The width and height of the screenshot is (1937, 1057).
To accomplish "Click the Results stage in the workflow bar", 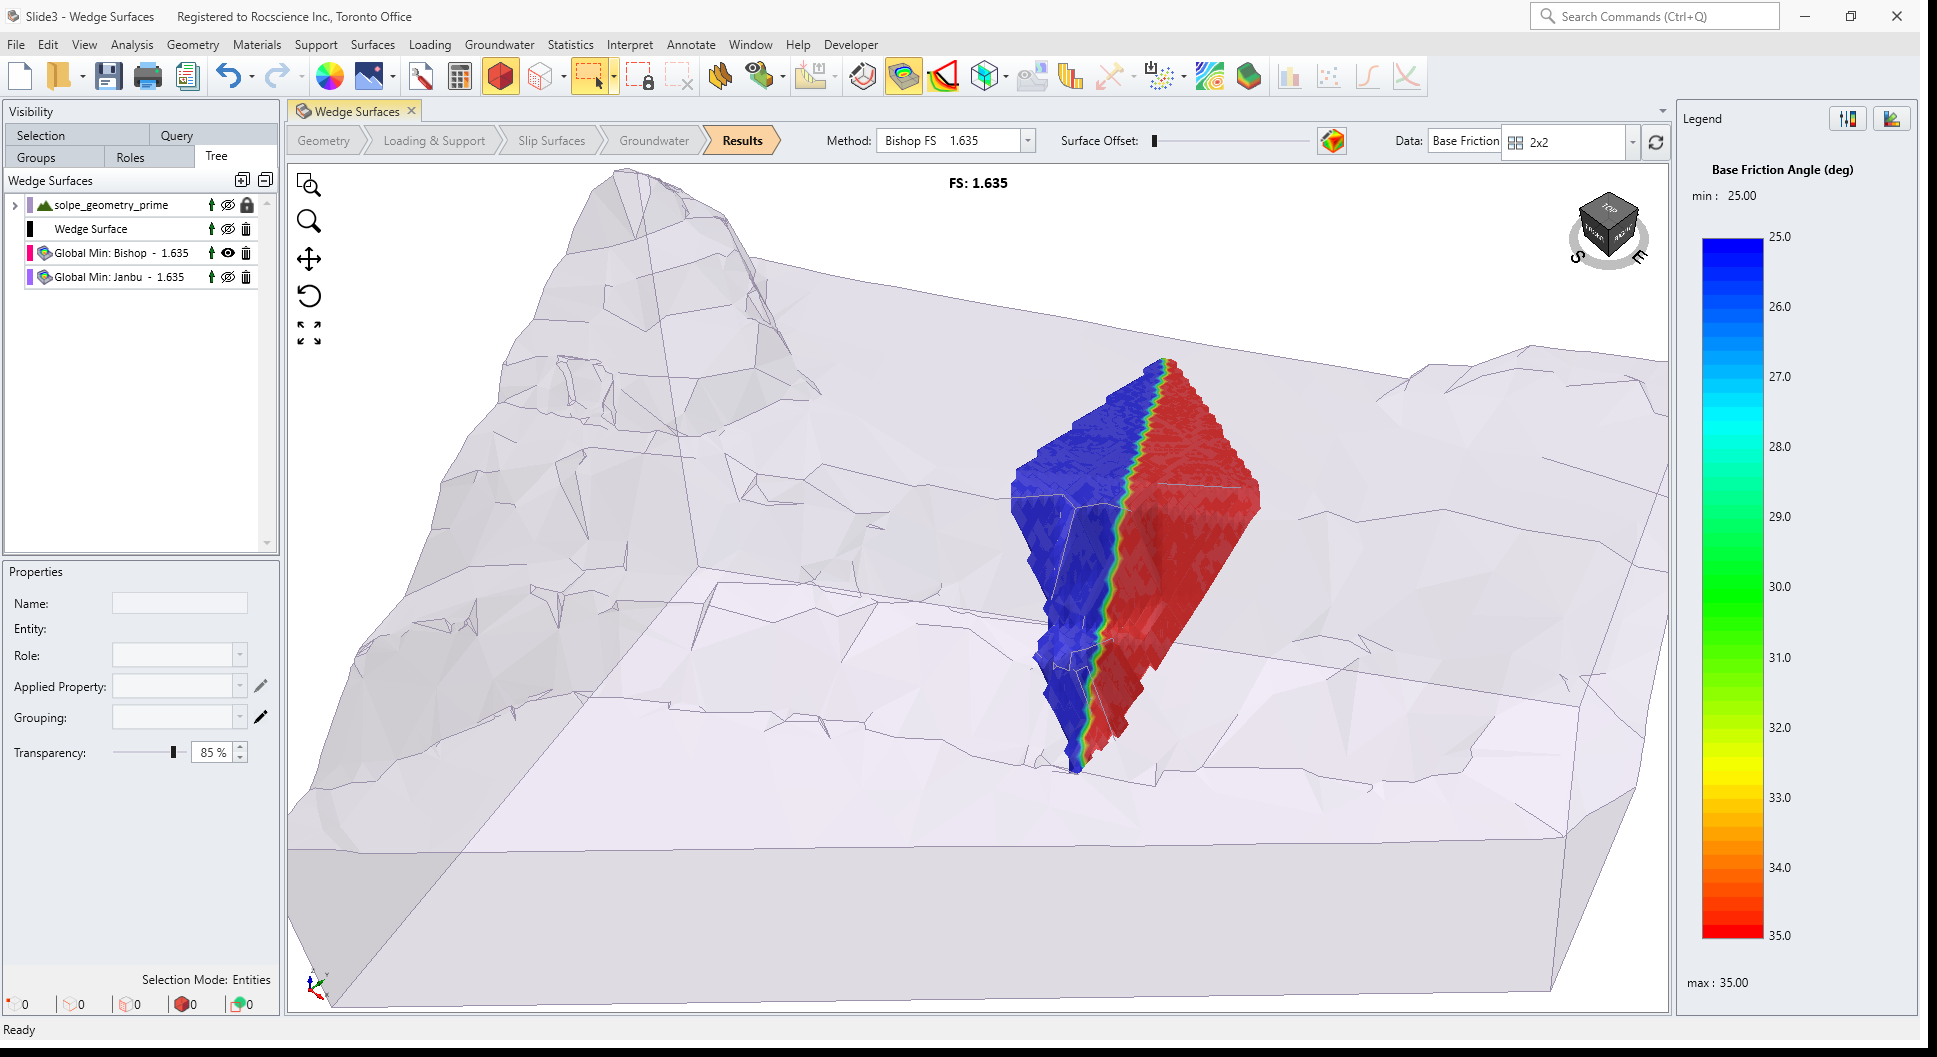I will [741, 140].
